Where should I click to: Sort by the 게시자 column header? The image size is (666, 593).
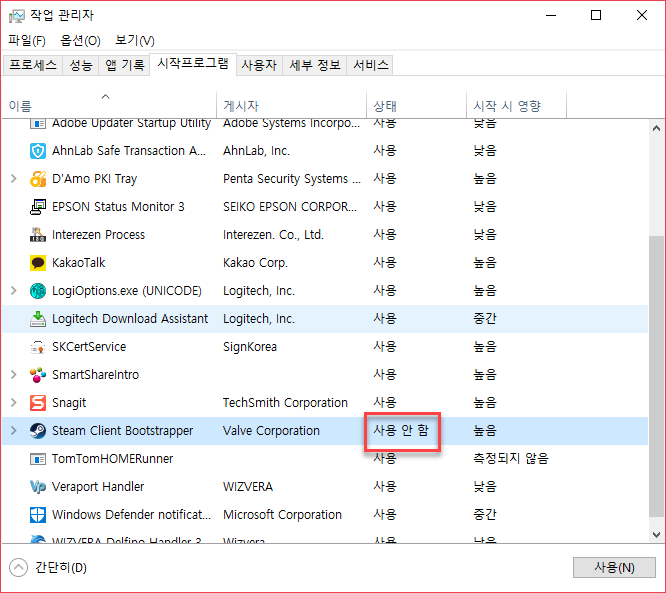(x=291, y=105)
